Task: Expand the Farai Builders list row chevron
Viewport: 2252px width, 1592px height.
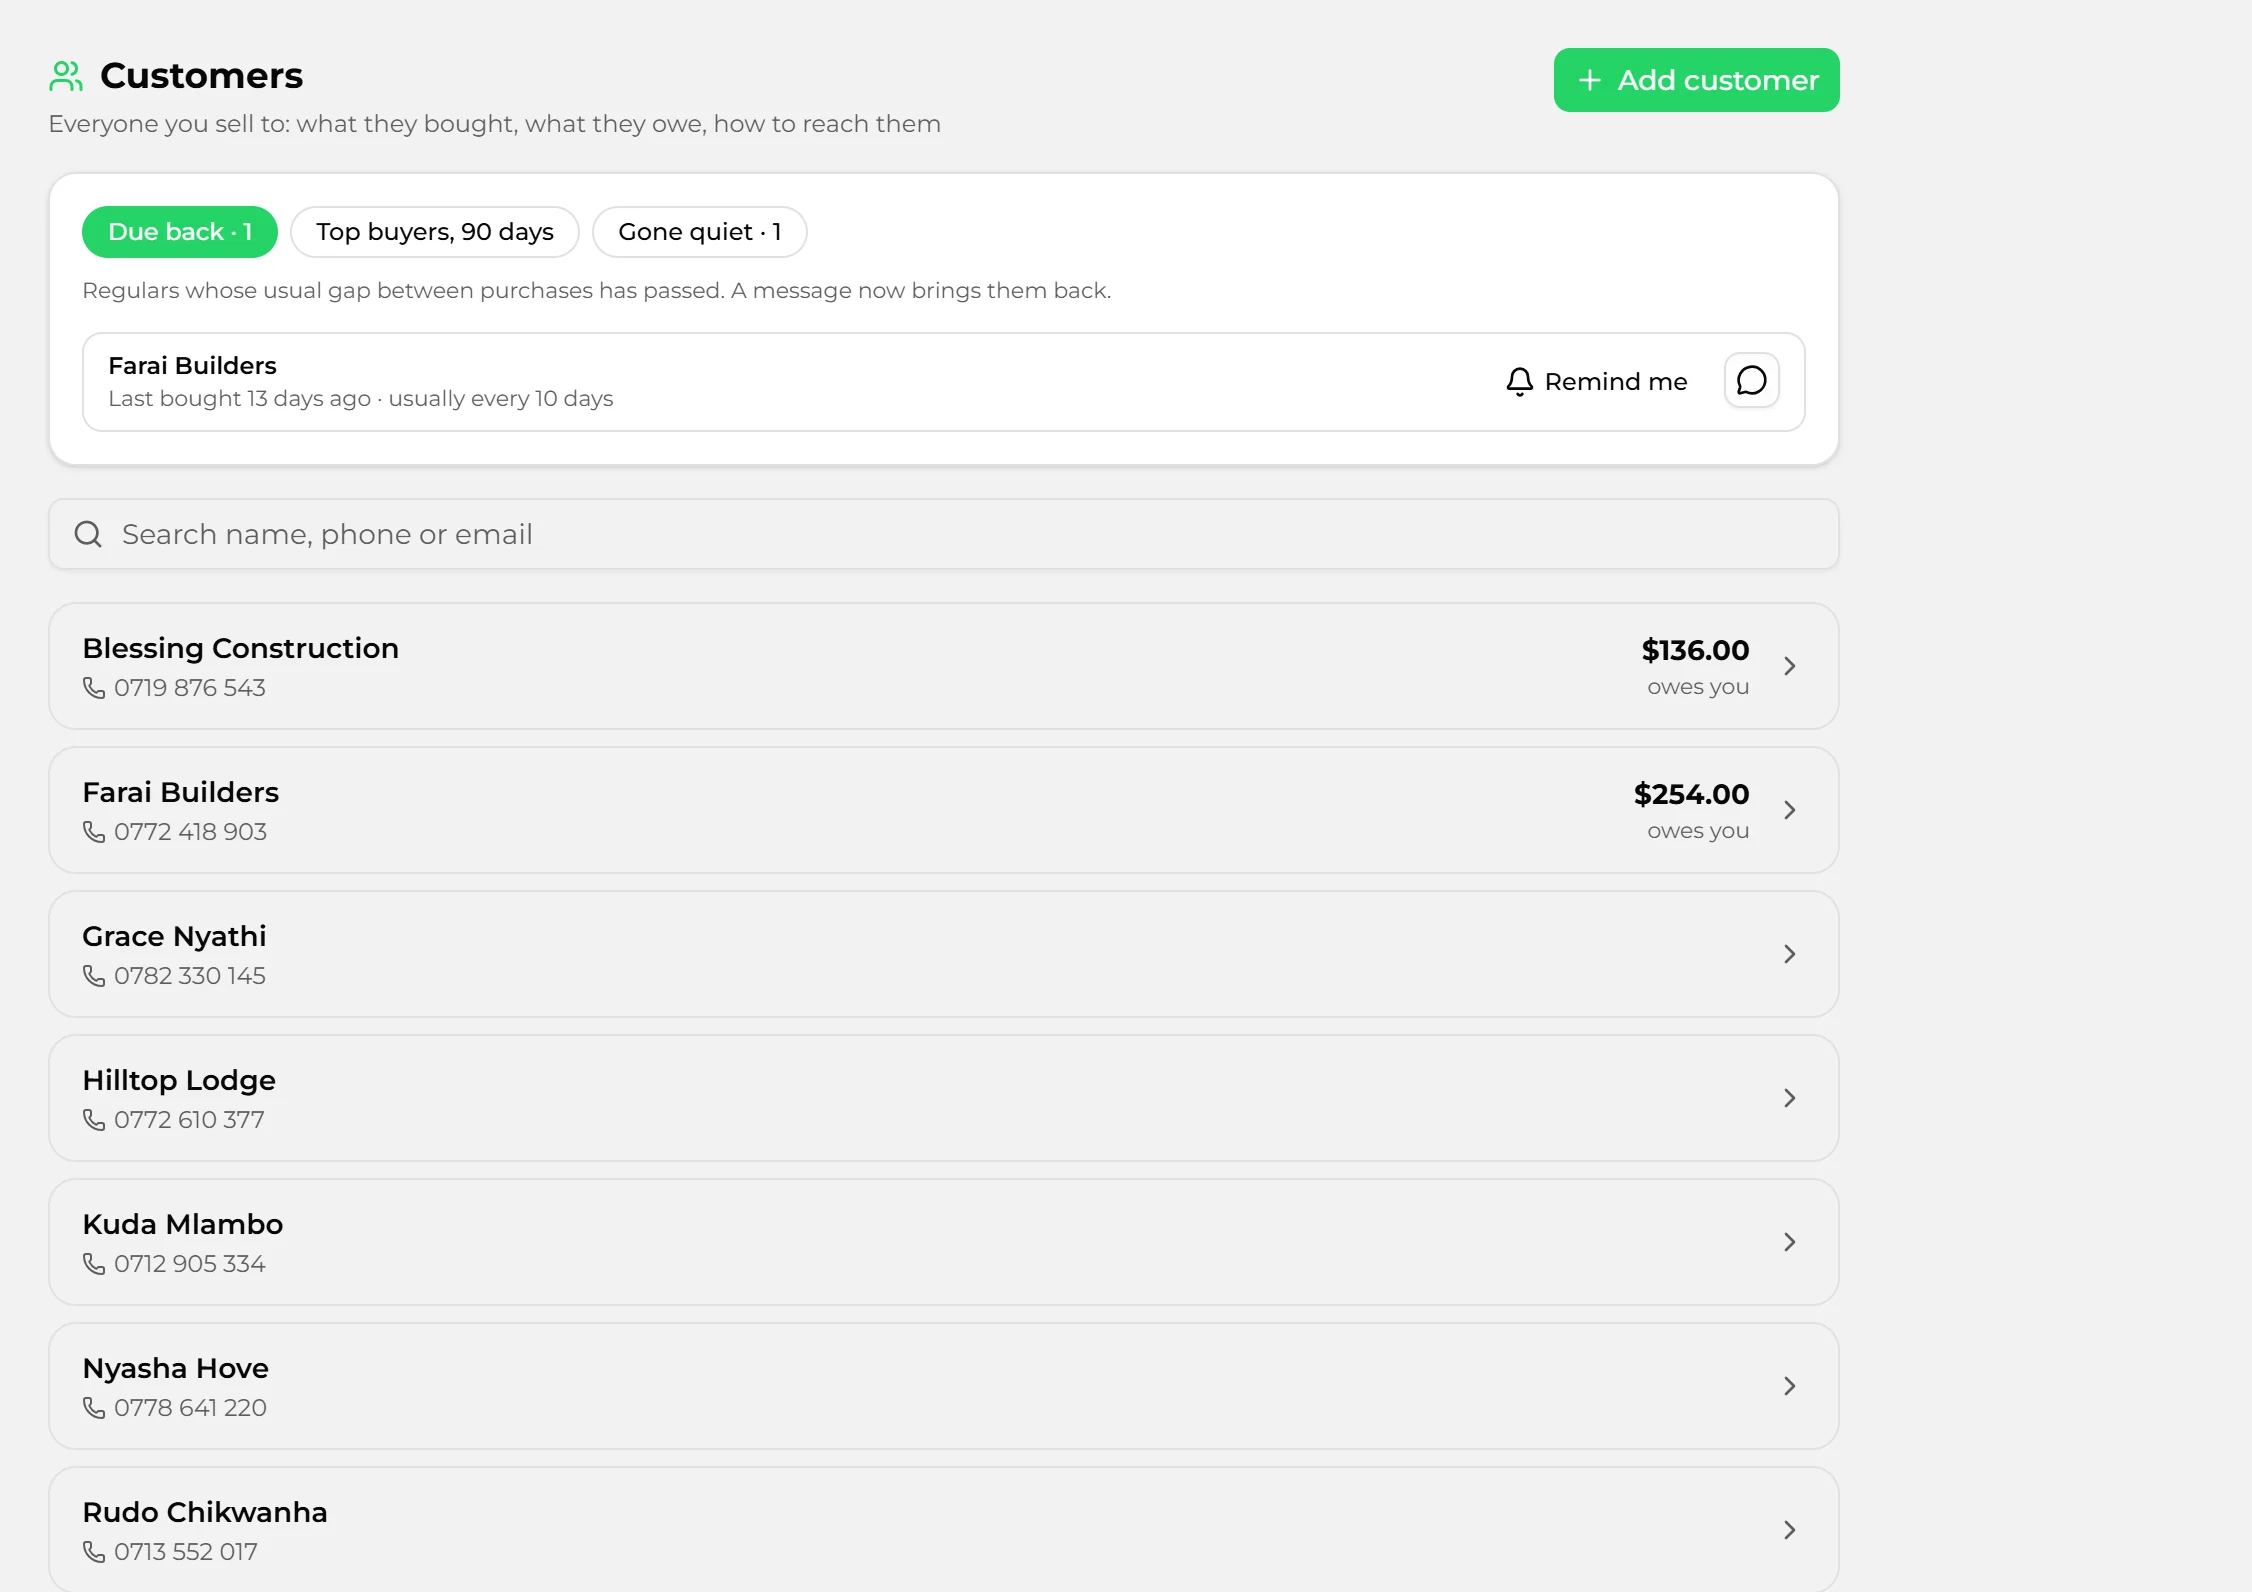Action: coord(1790,810)
